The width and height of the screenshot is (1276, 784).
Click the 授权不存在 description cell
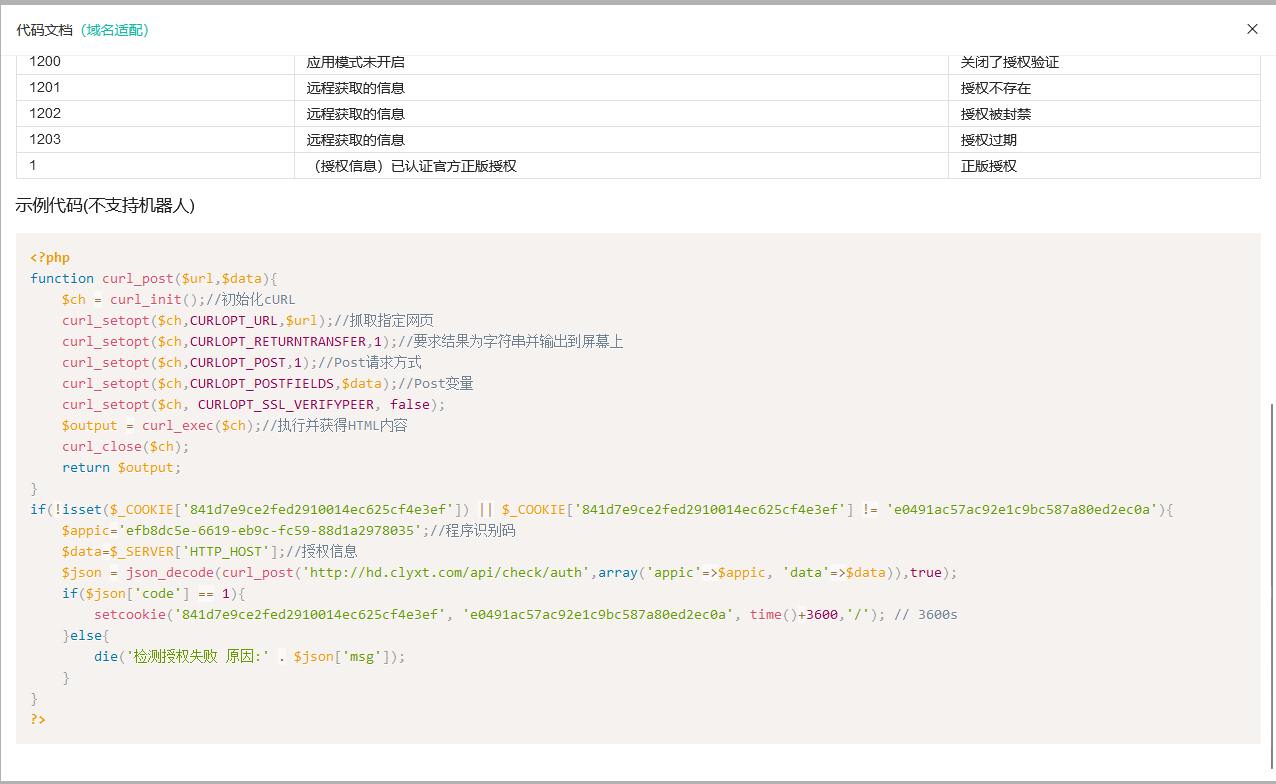pyautogui.click(x=995, y=88)
